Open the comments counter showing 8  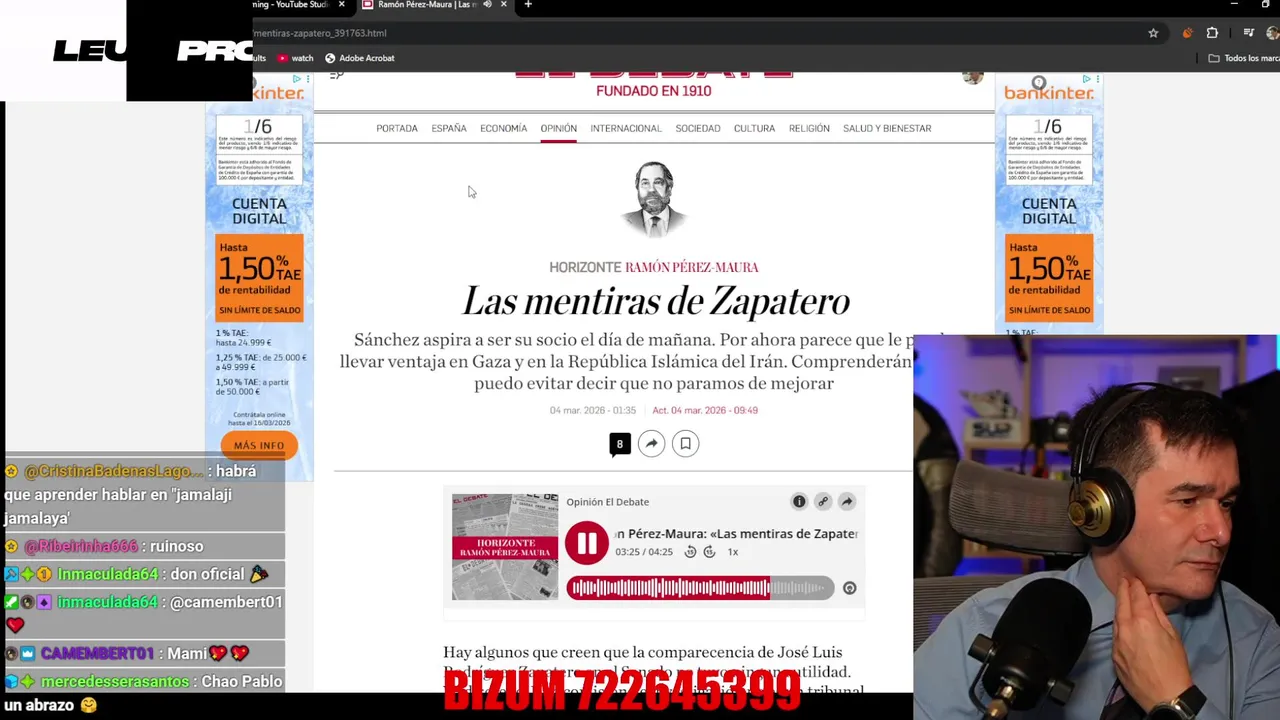pyautogui.click(x=620, y=444)
